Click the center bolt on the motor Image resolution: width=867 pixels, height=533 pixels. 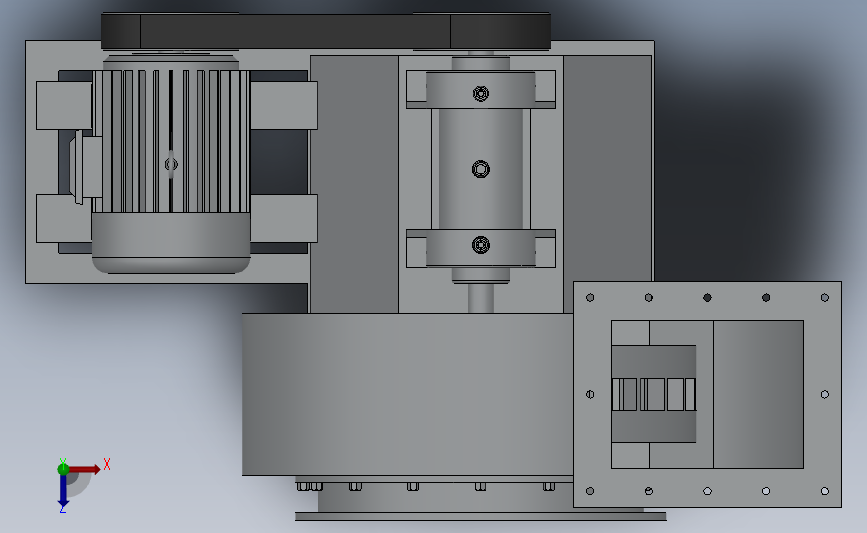pos(171,164)
